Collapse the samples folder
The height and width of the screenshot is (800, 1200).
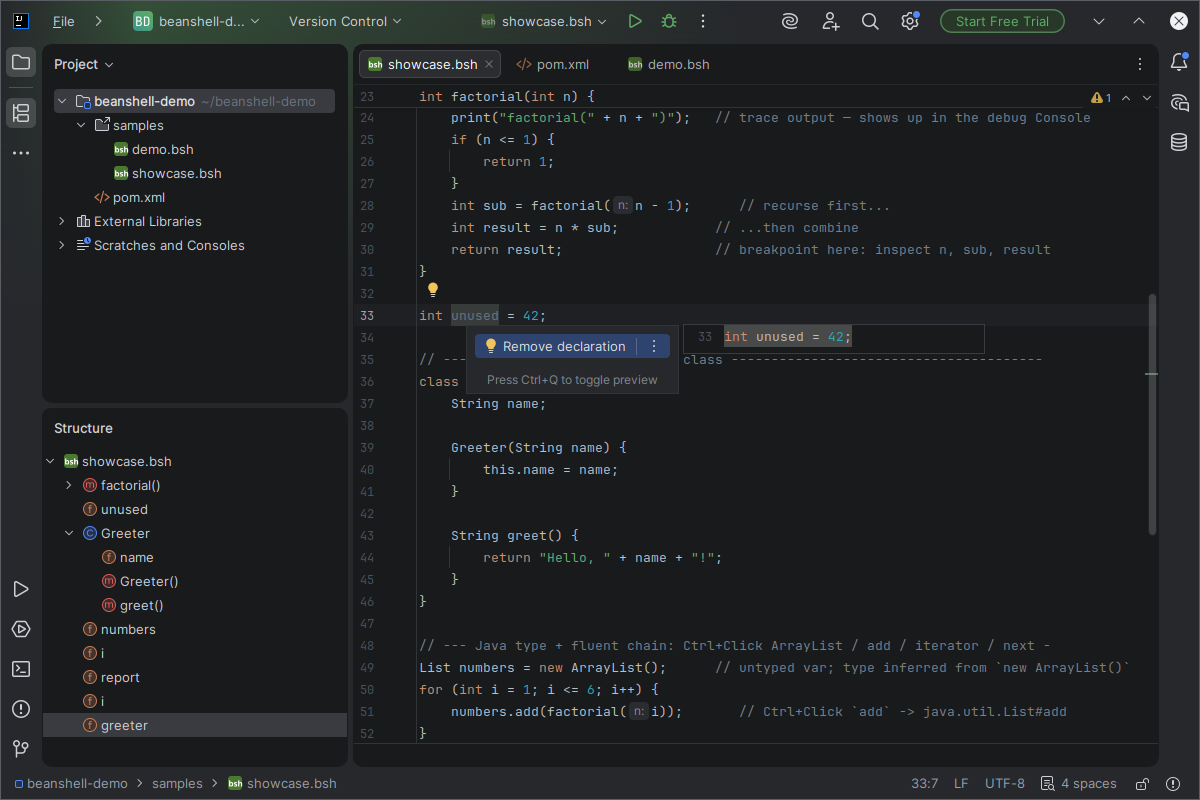point(81,125)
